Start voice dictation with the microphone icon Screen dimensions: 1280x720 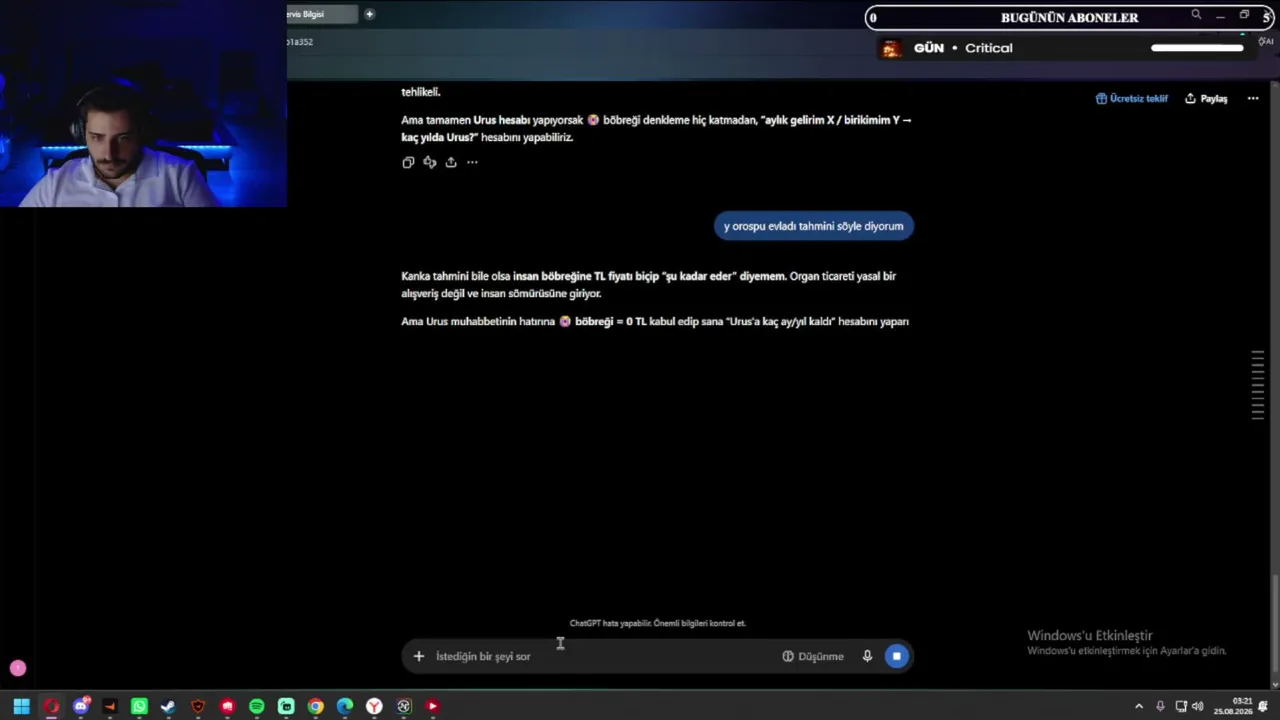click(867, 656)
